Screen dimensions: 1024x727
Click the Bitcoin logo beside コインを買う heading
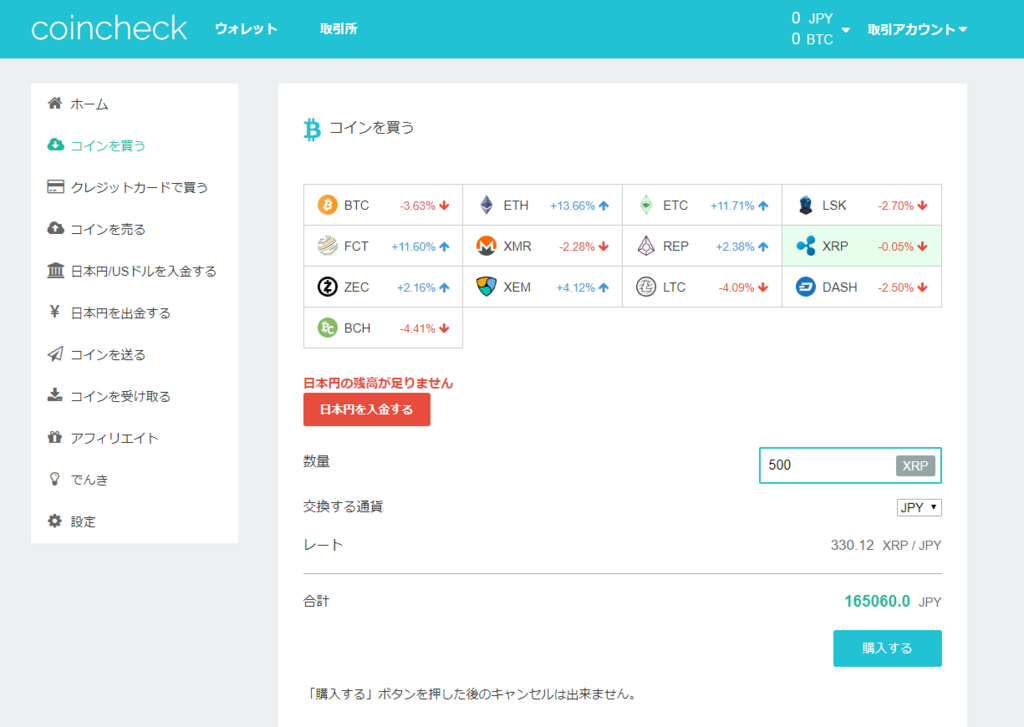312,129
